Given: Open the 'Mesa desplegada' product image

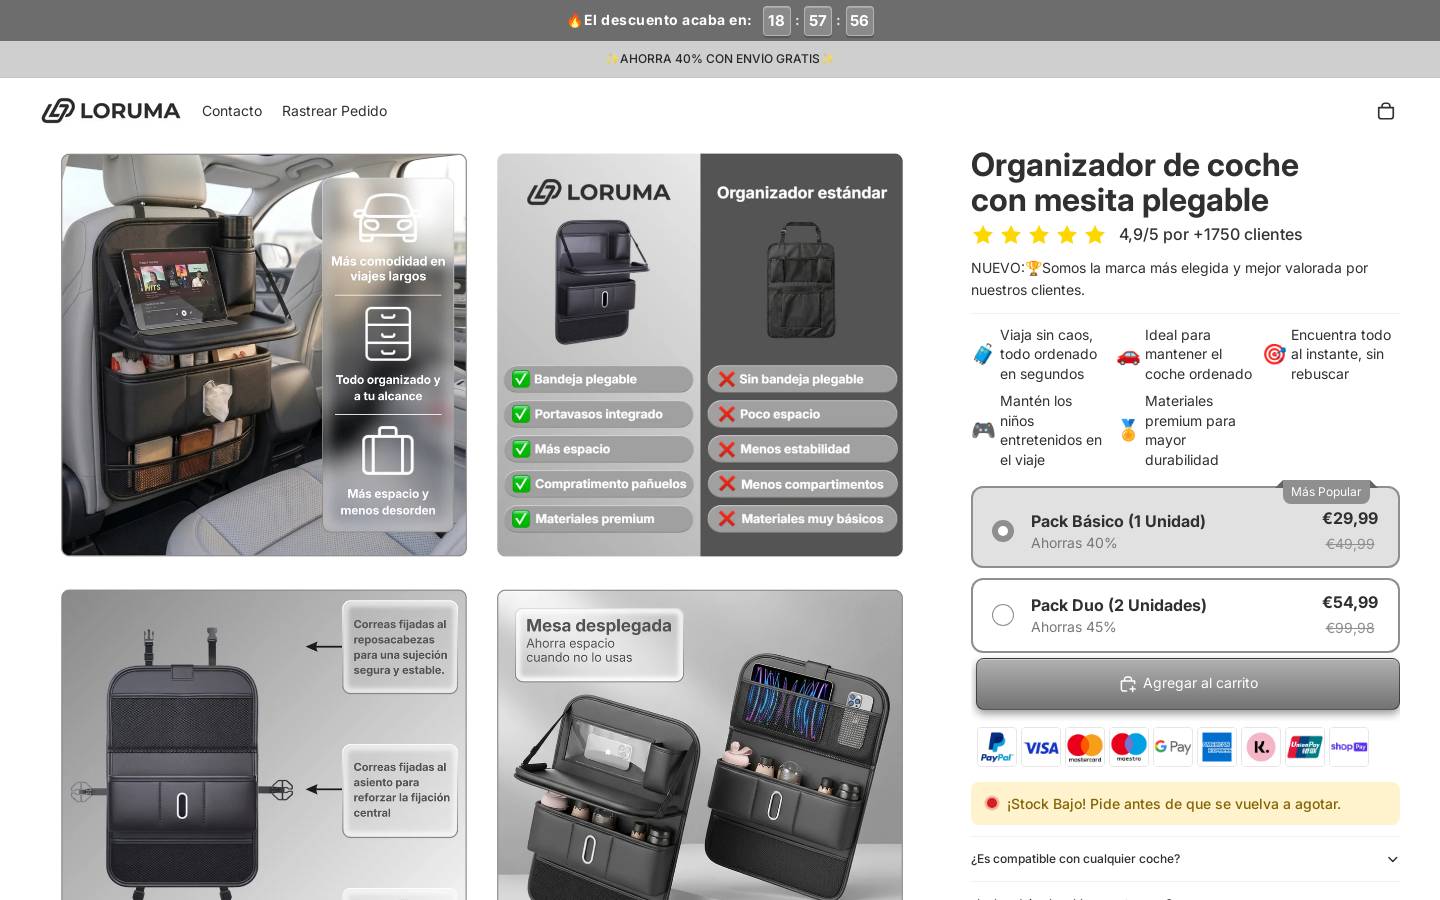Looking at the screenshot, I should pyautogui.click(x=700, y=745).
